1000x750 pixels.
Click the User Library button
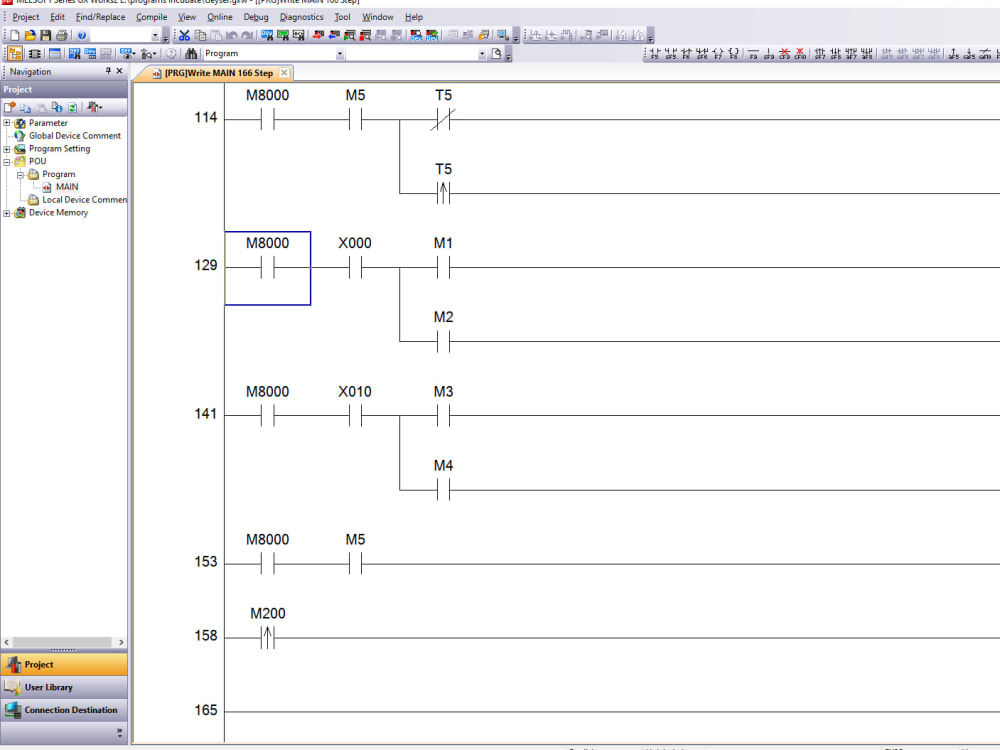pos(65,687)
